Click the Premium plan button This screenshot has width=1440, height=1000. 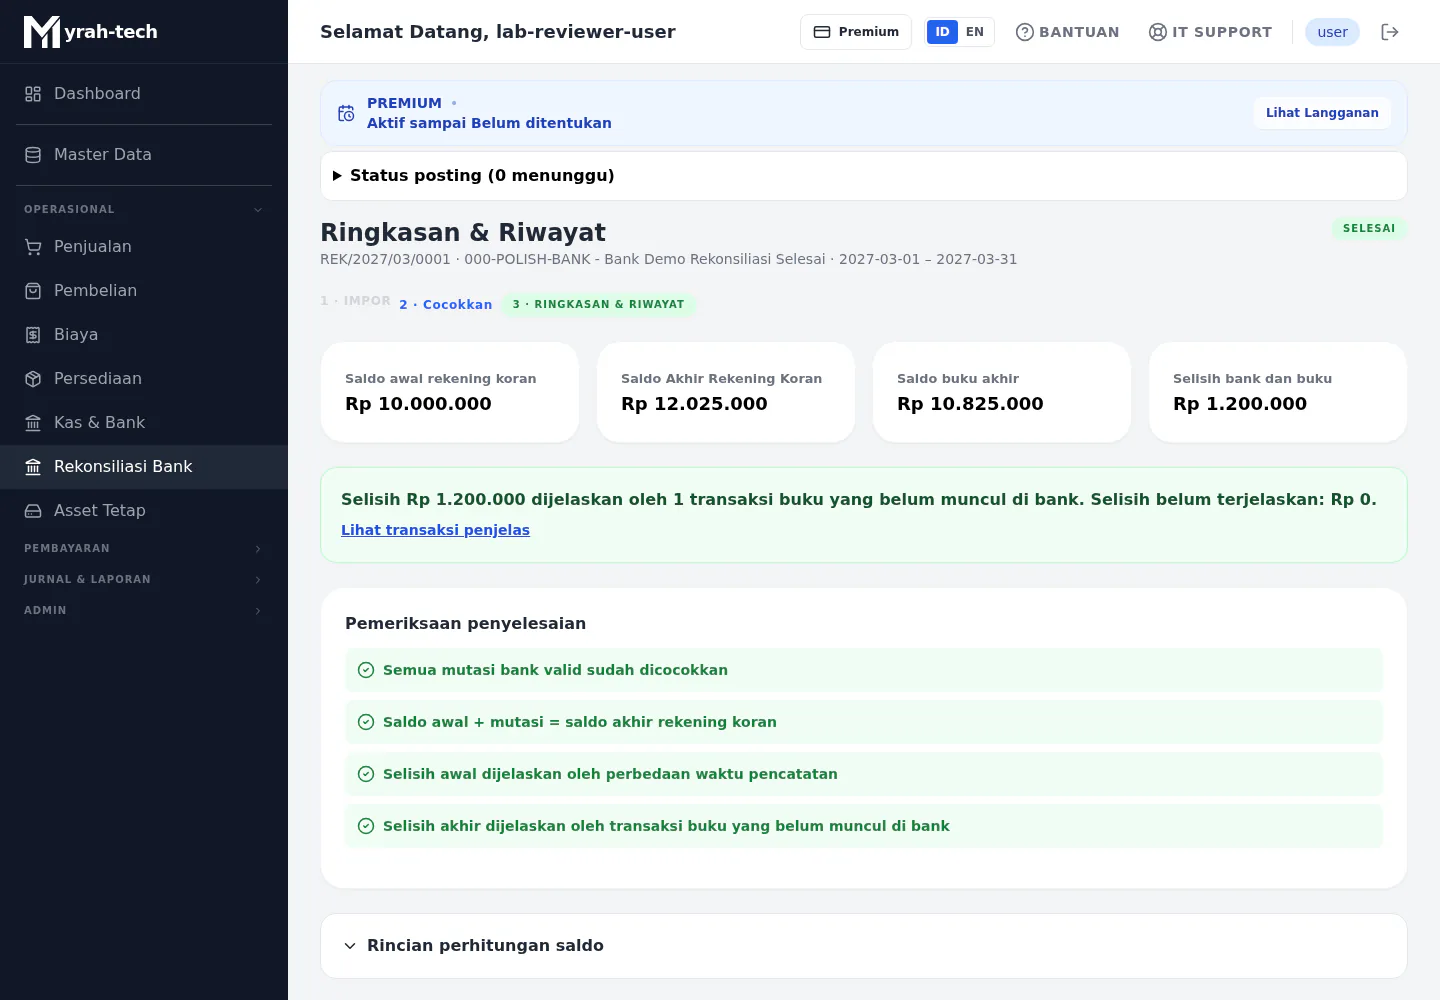(856, 32)
